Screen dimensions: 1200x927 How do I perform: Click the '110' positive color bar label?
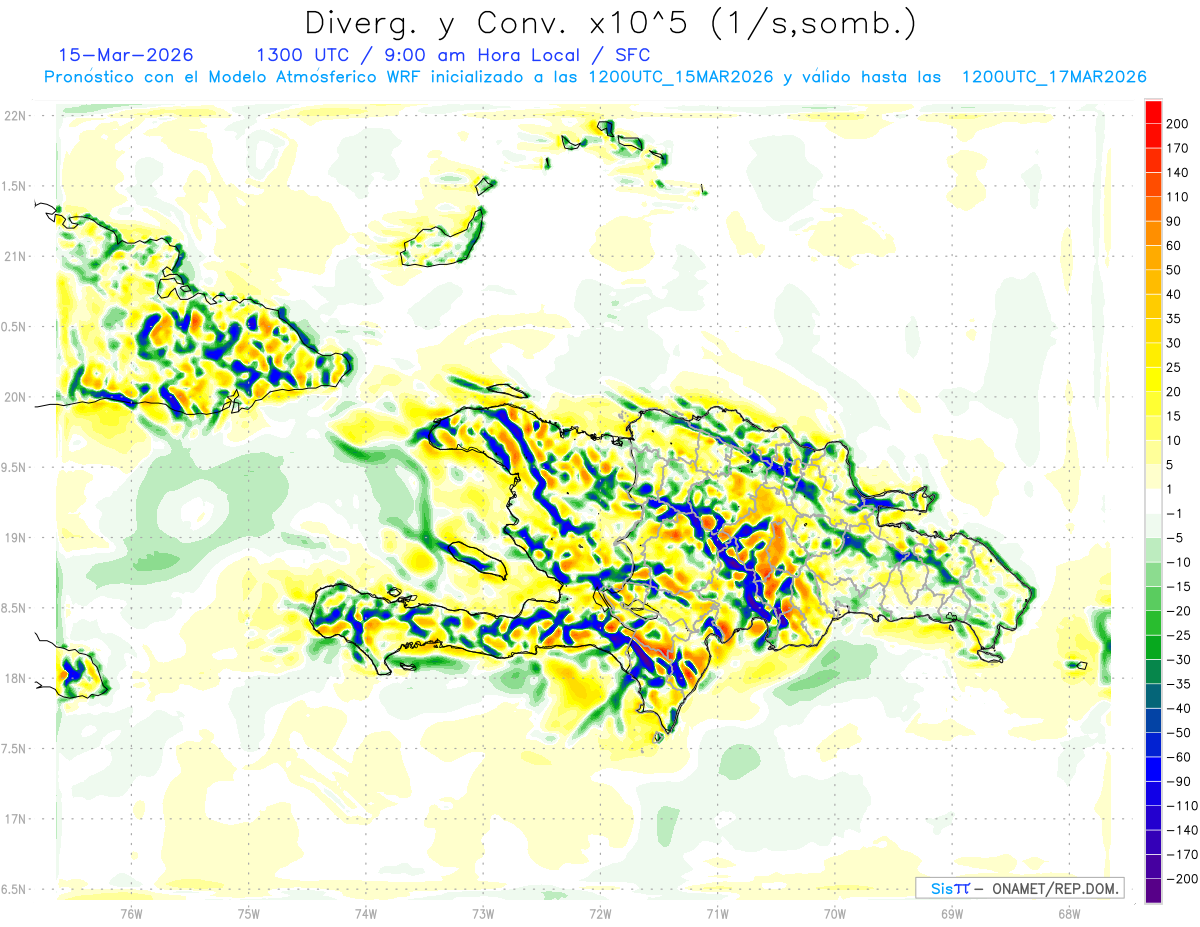pyautogui.click(x=1178, y=198)
